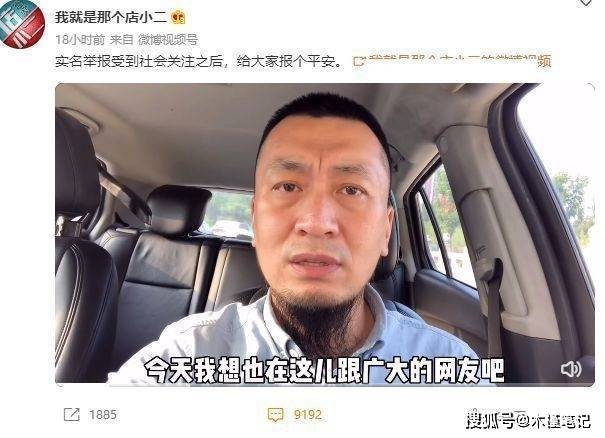Mute the video with the speaker icon
The height and width of the screenshot is (438, 605).
coord(571,369)
